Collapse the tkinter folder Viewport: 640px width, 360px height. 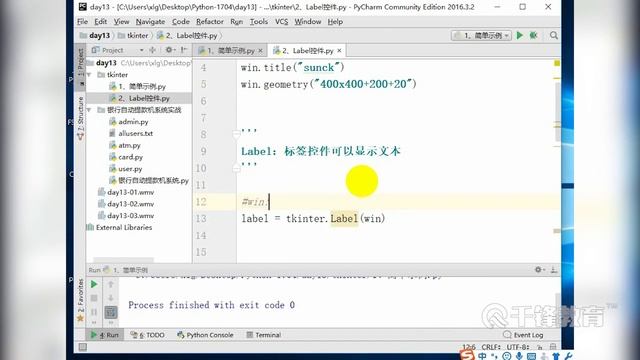(x=89, y=75)
